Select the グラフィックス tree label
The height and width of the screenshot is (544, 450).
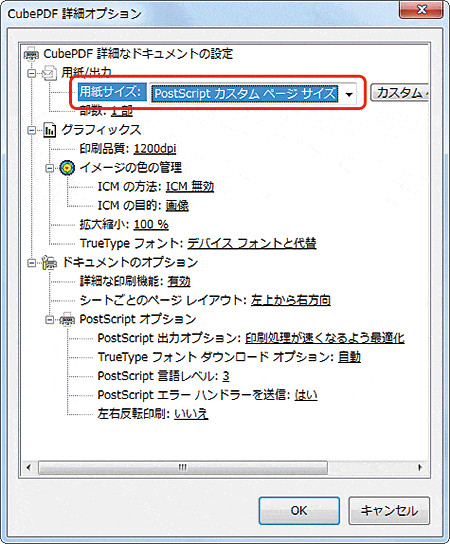tap(101, 130)
